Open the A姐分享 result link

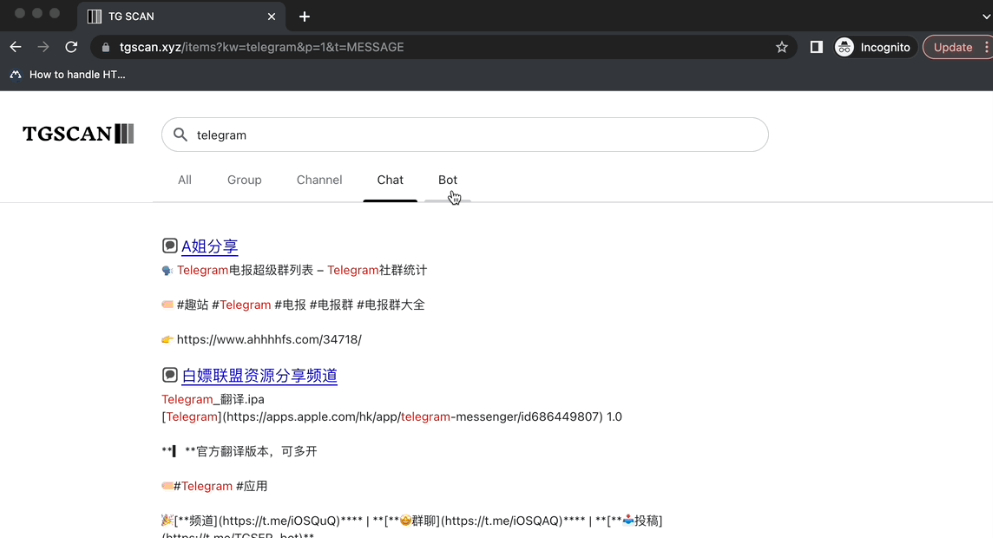click(210, 246)
